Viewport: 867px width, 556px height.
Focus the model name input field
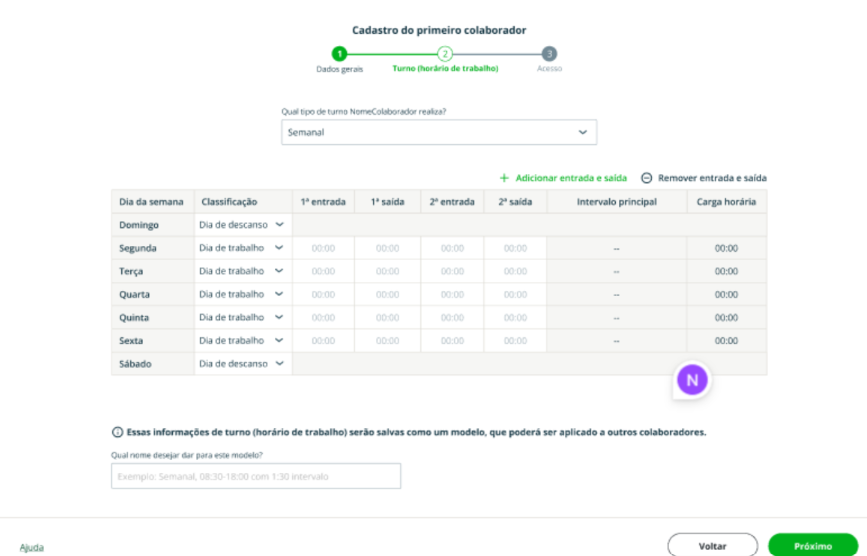[256, 476]
